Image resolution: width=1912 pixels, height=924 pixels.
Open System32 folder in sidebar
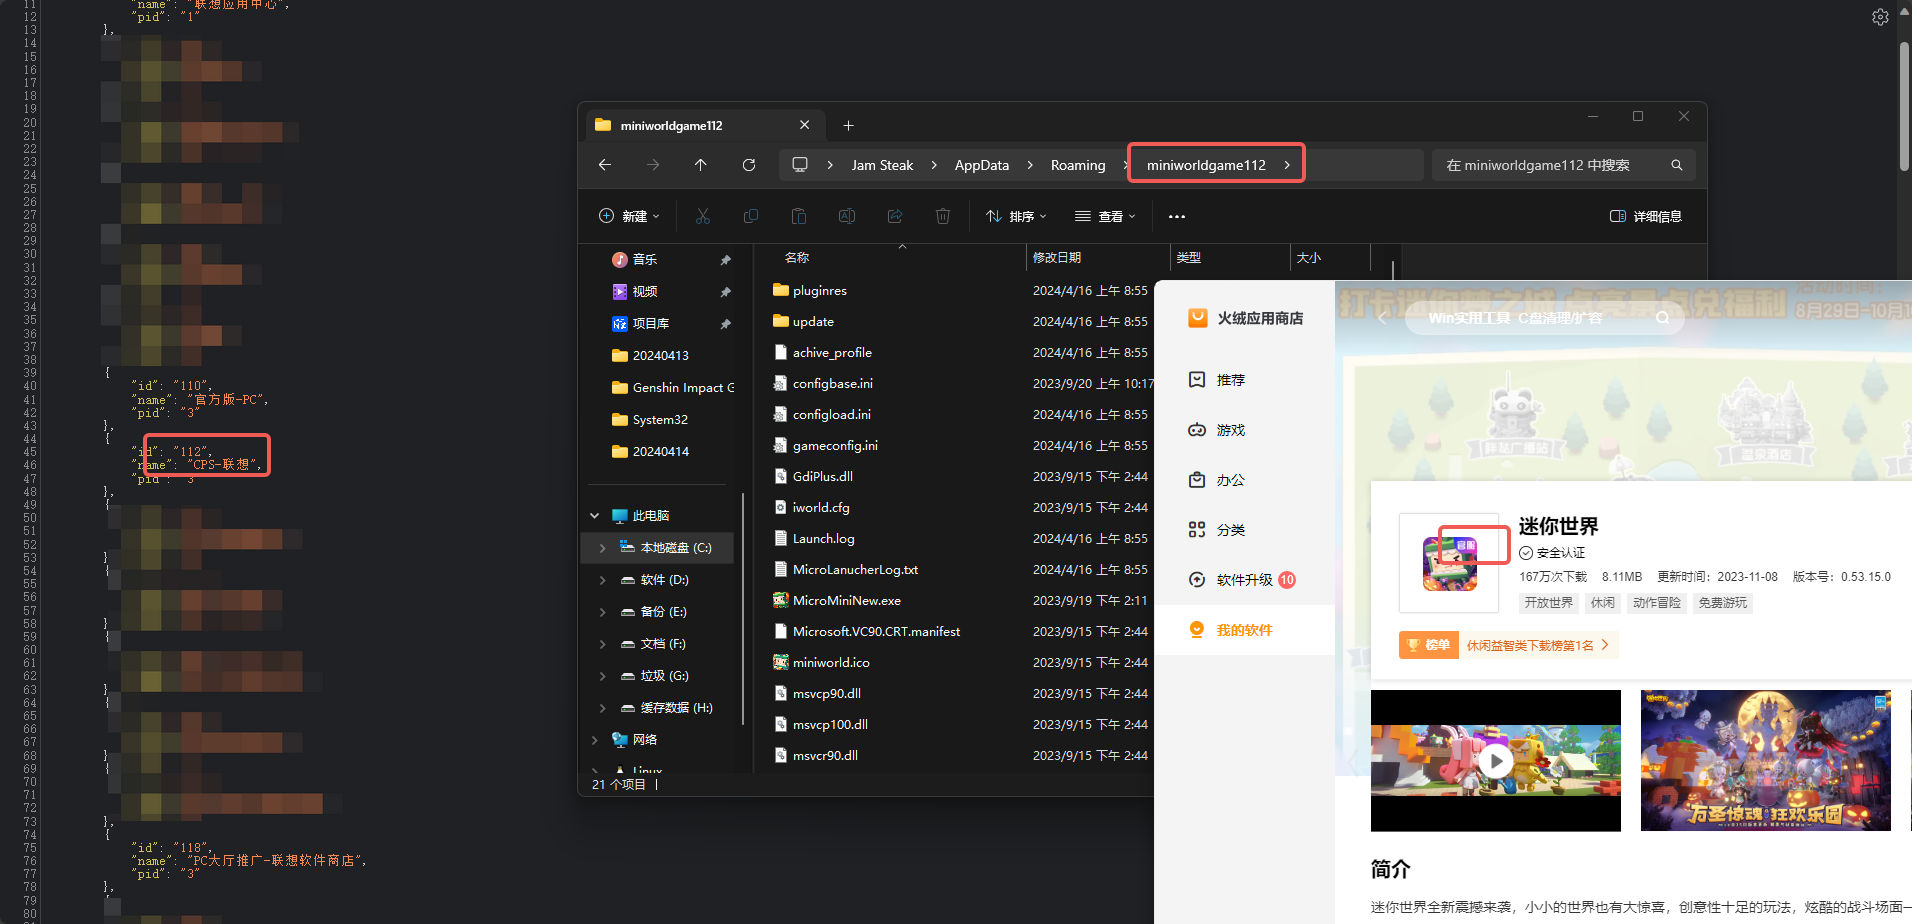pos(649,419)
